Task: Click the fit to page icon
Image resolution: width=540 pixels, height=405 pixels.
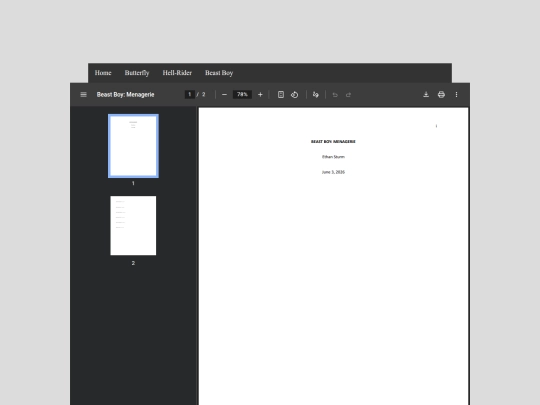Action: (x=281, y=94)
